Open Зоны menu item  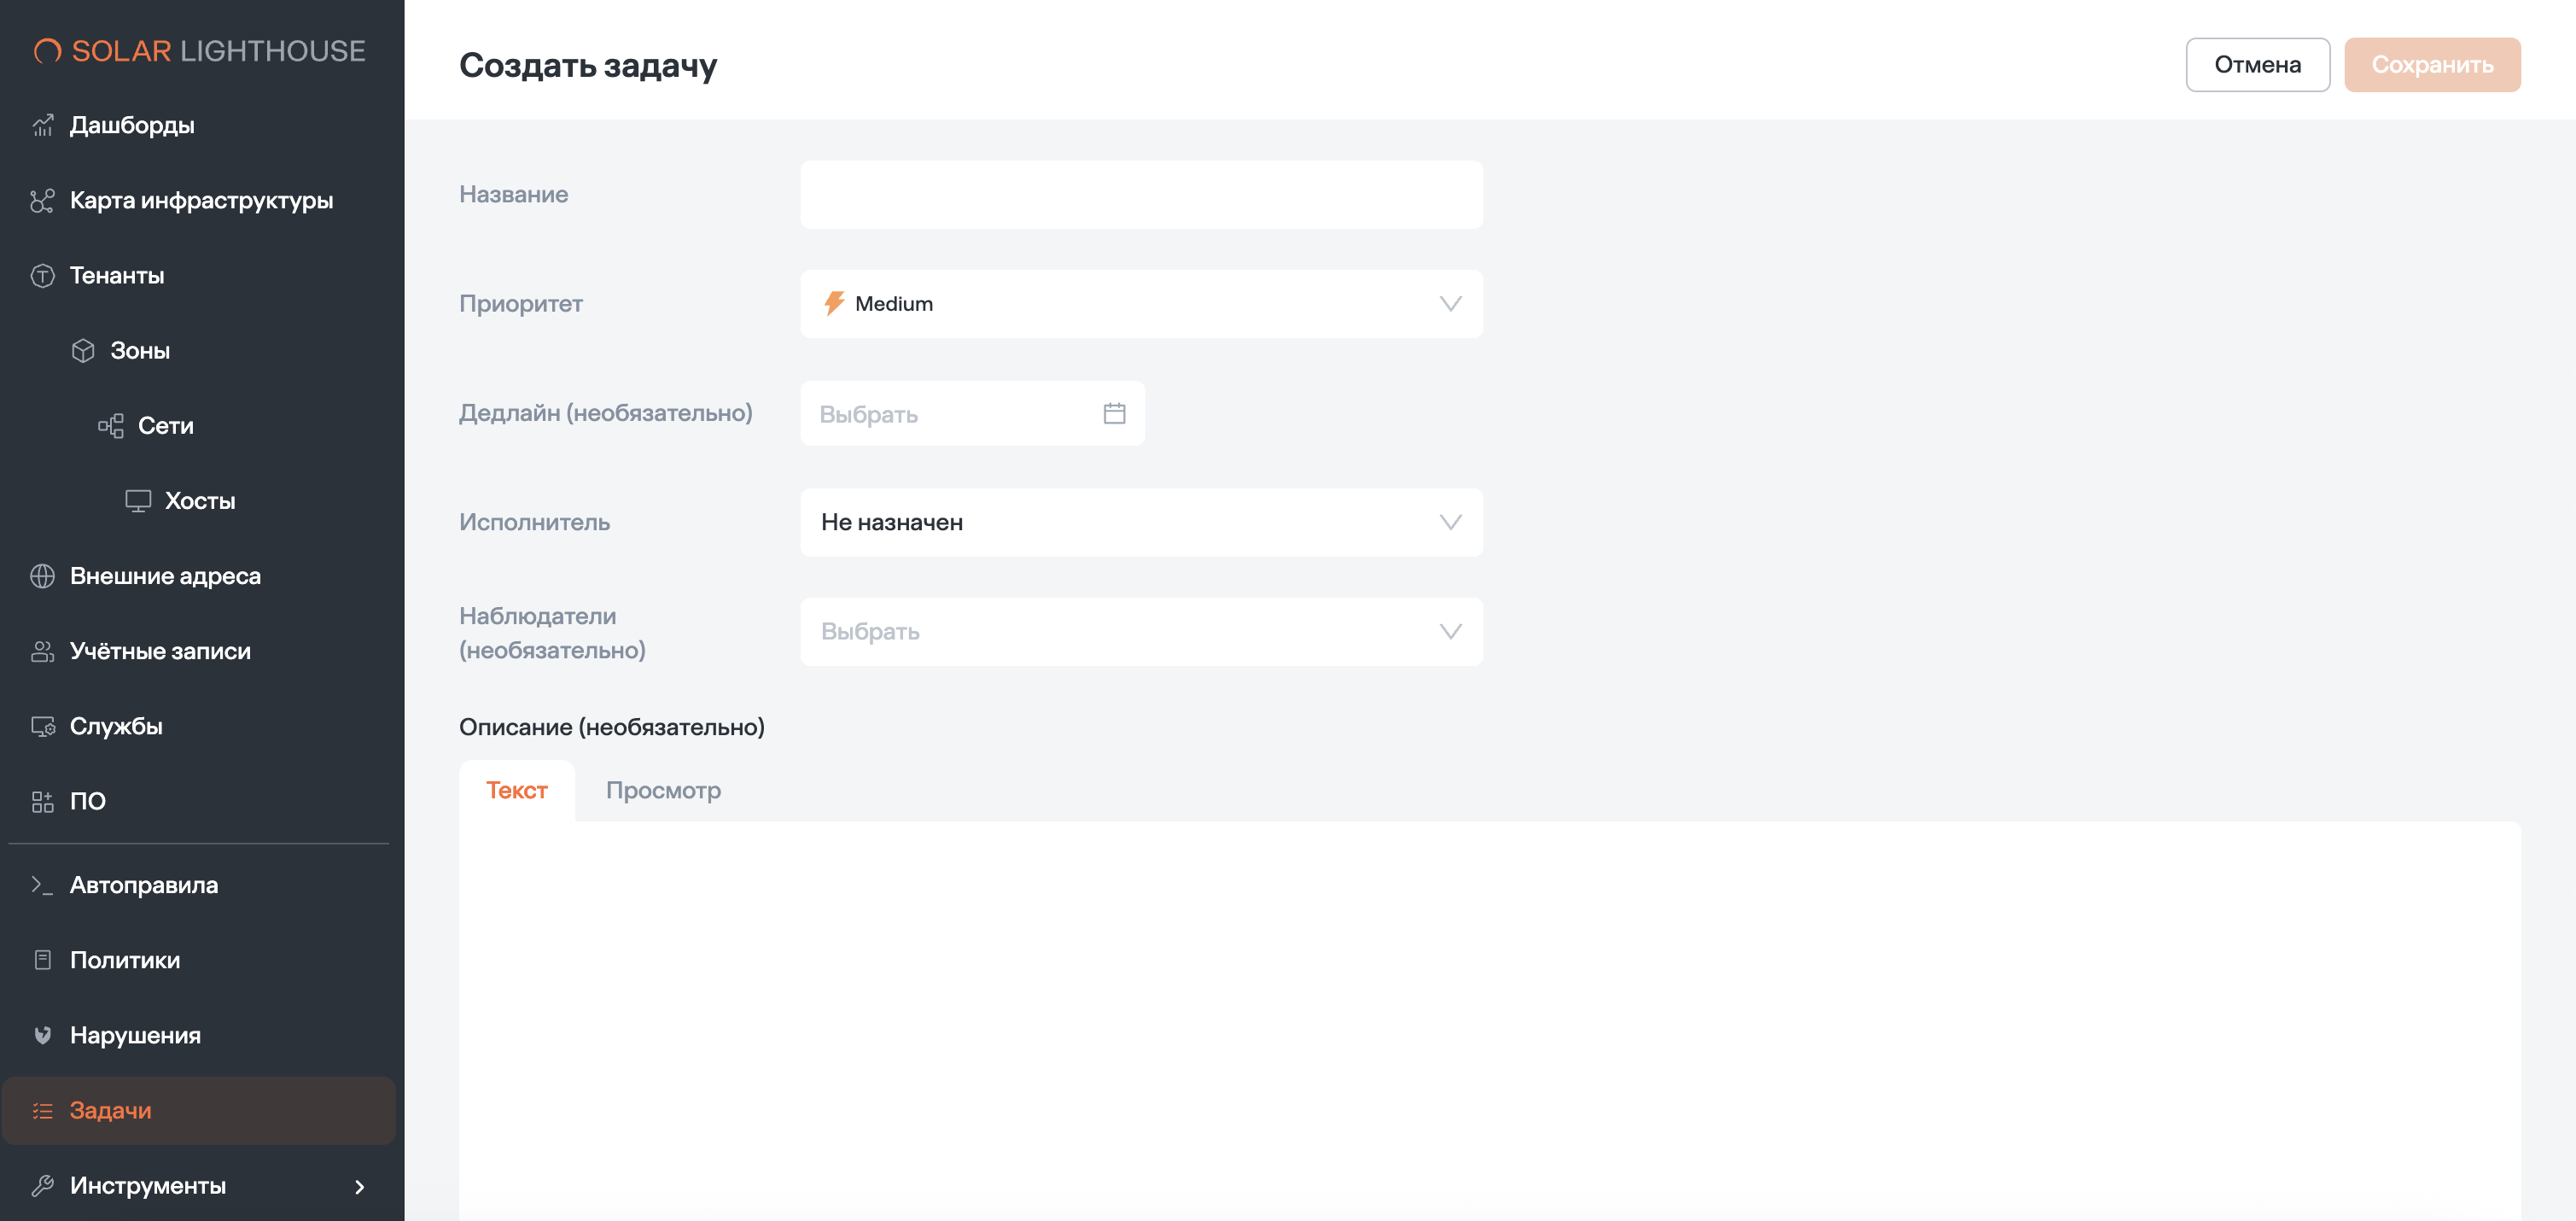pos(199,350)
